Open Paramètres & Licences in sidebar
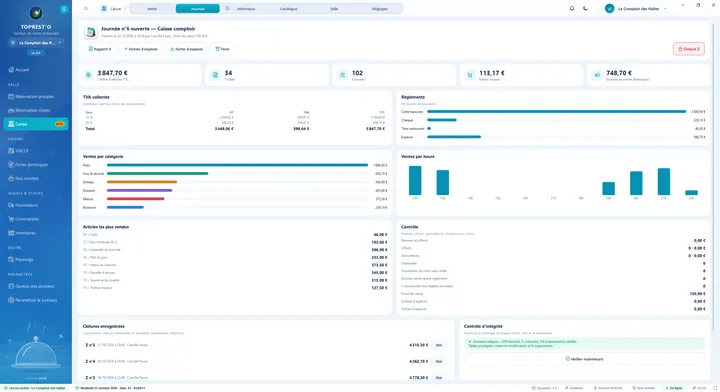The width and height of the screenshot is (720, 392). (x=35, y=300)
